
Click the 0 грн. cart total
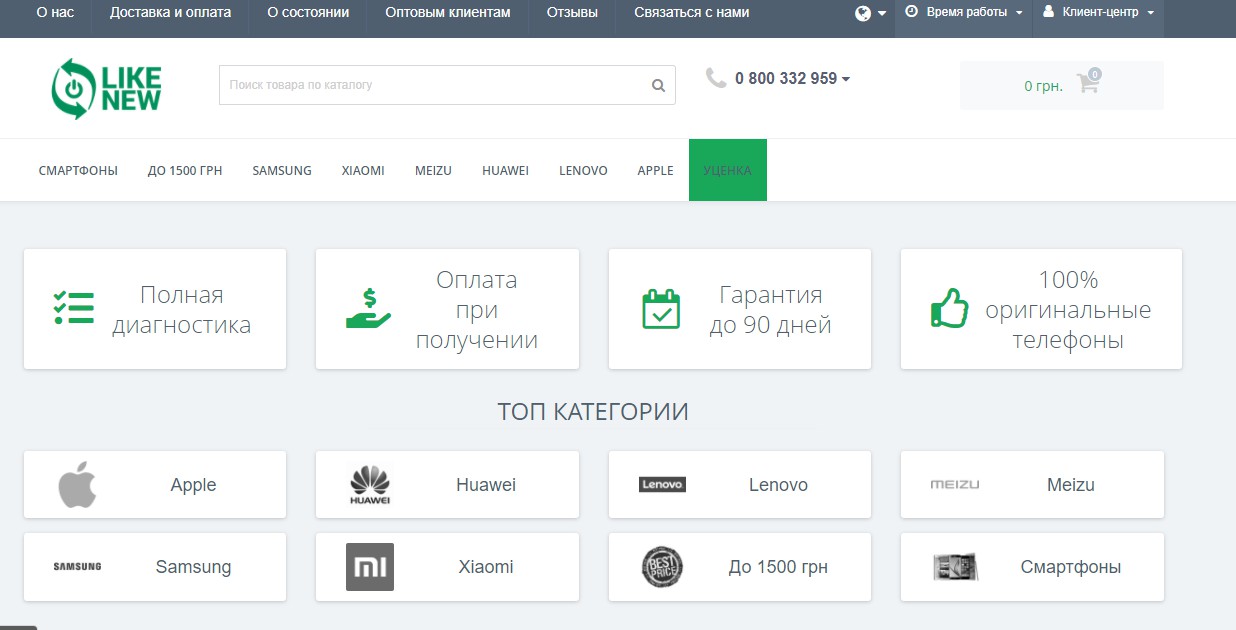coord(1043,86)
